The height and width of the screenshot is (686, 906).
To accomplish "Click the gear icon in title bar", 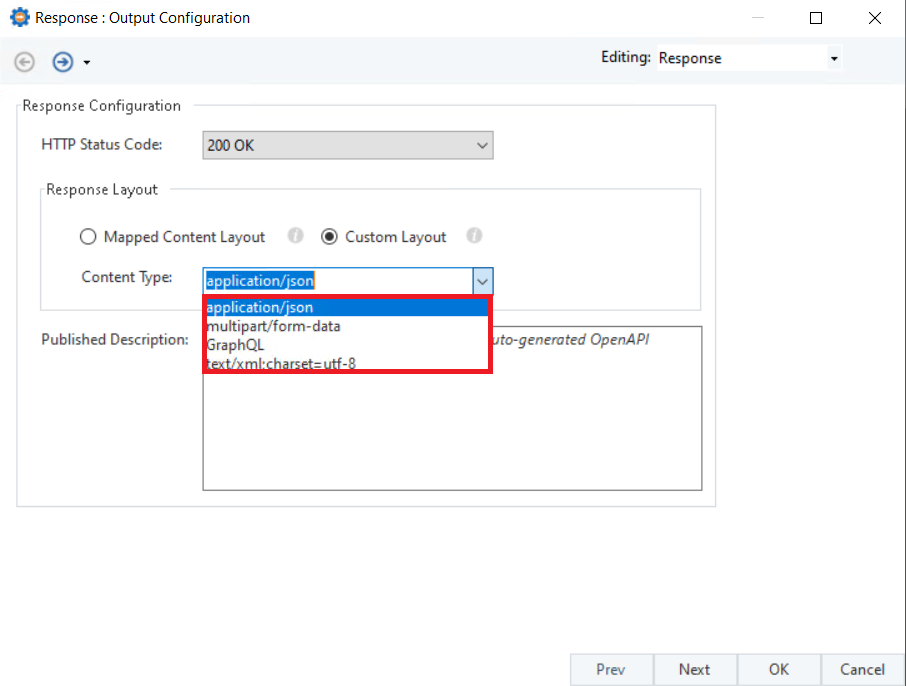I will [x=19, y=18].
